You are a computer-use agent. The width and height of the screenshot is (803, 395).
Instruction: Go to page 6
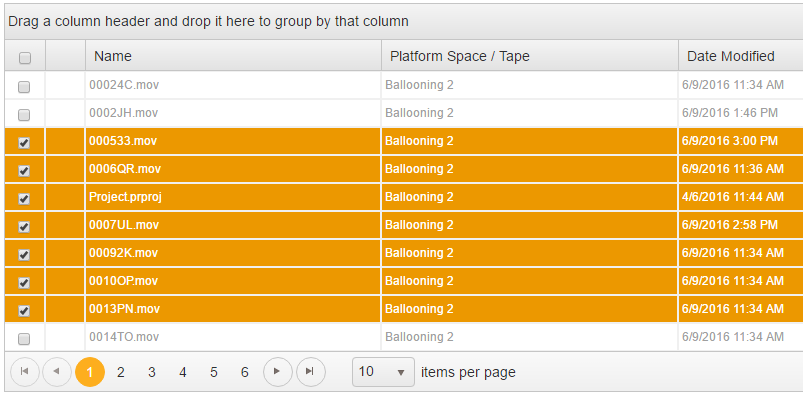pyautogui.click(x=244, y=372)
